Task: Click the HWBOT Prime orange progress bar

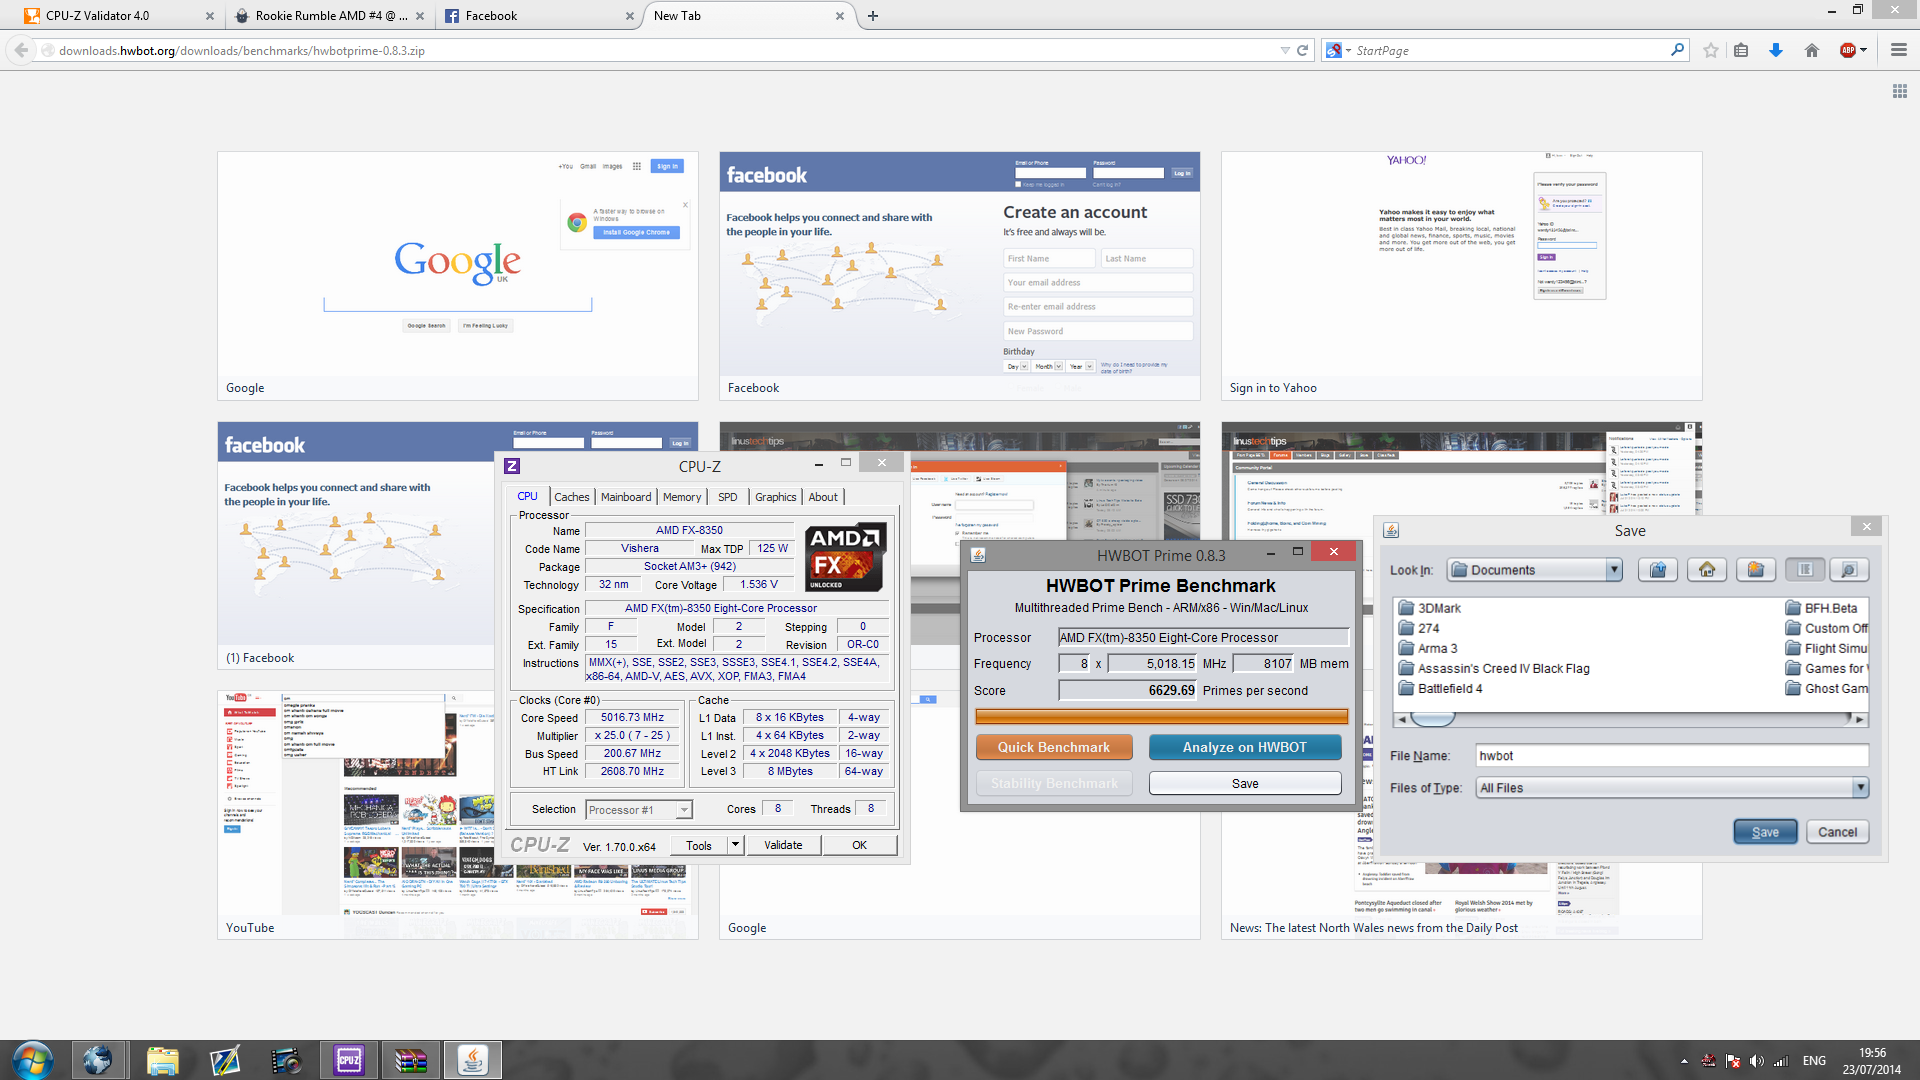Action: click(x=1161, y=716)
